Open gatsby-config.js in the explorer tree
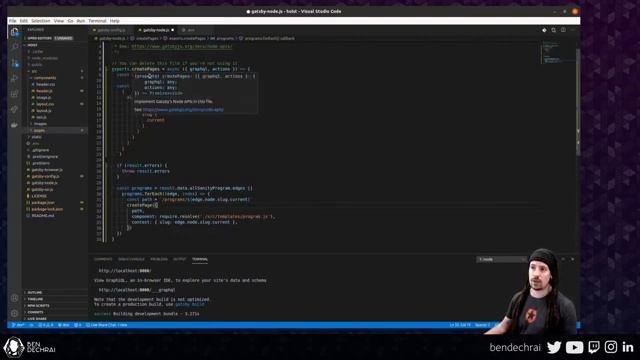 pos(45,176)
